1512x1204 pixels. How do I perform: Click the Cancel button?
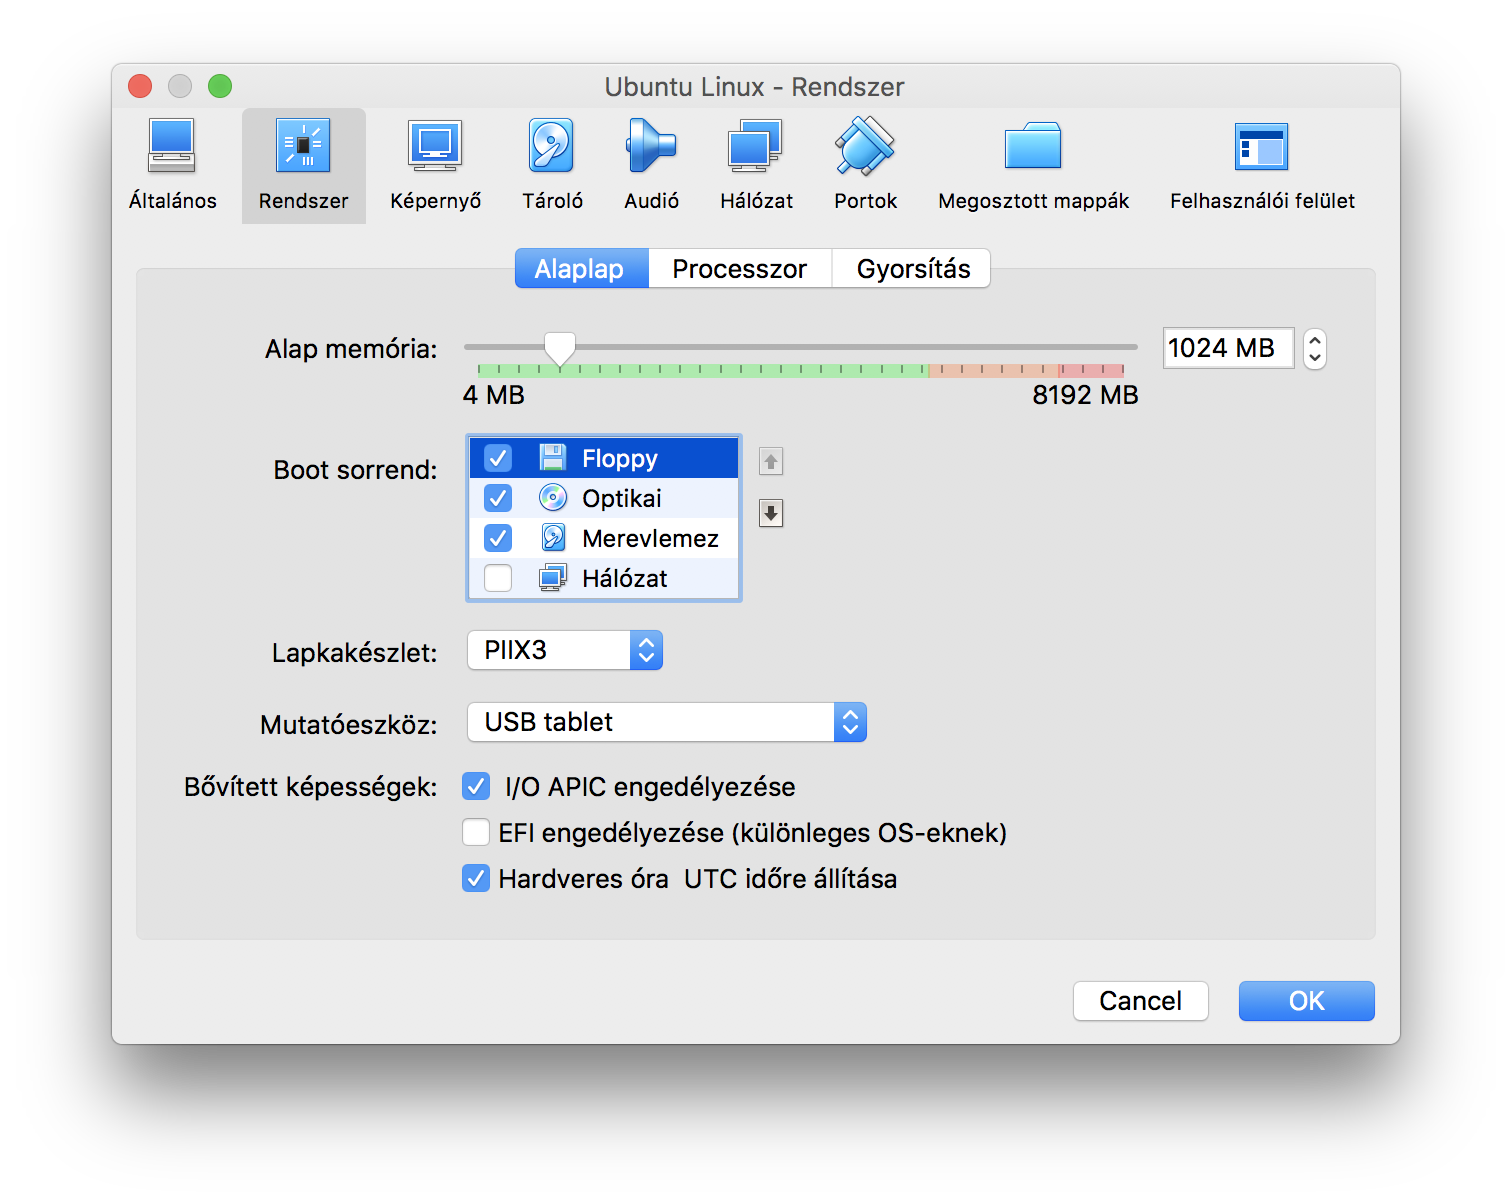point(1141,1001)
